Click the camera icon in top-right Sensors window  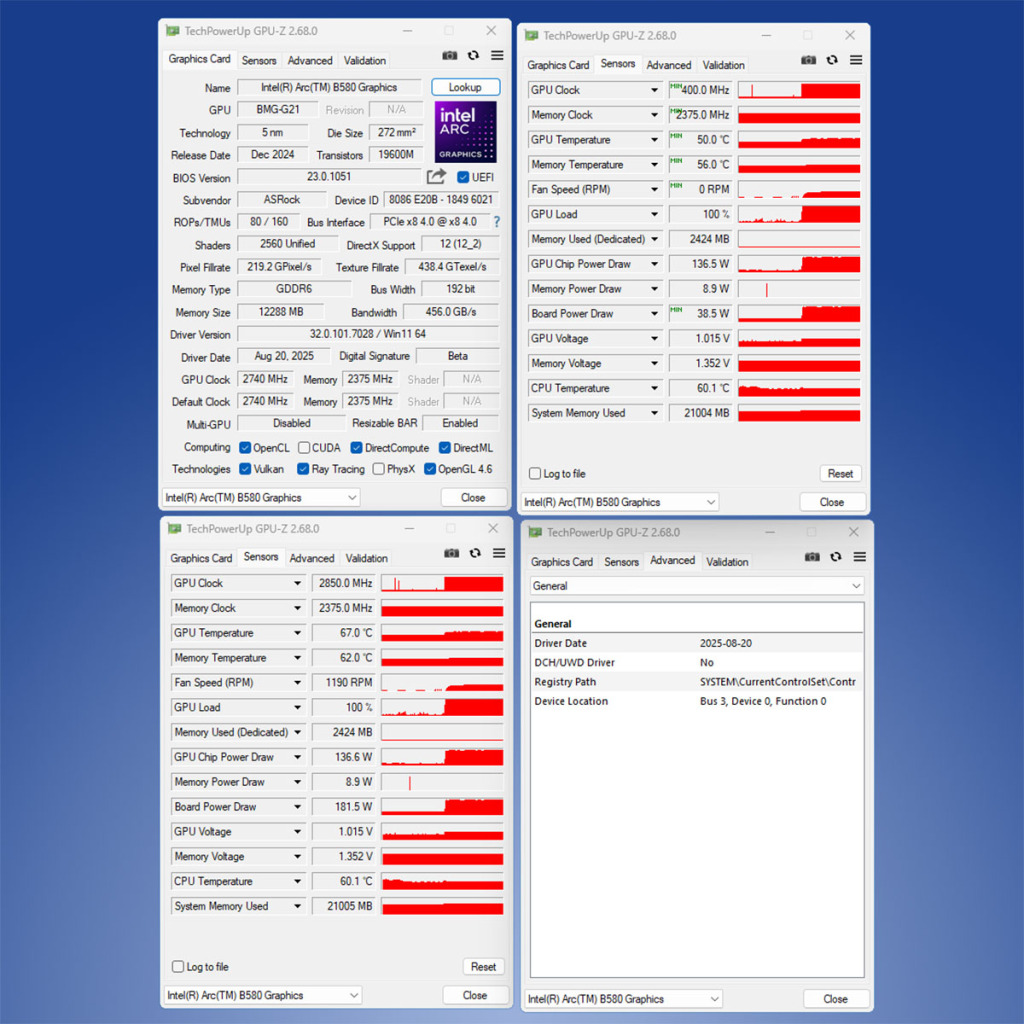click(808, 60)
